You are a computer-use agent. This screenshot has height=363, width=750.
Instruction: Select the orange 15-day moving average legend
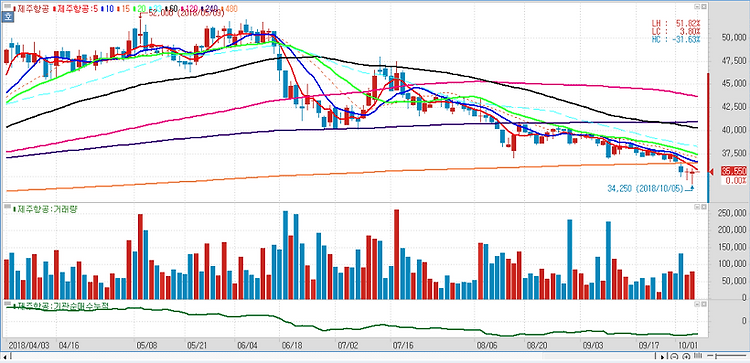coord(123,9)
